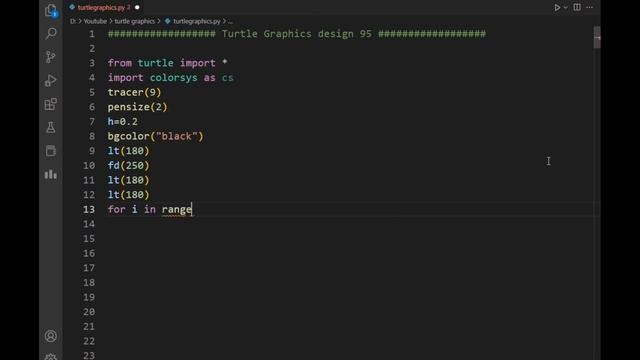Image resolution: width=640 pixels, height=360 pixels.
Task: Click the vertical scrollbar thumb of editor
Action: click(x=597, y=38)
